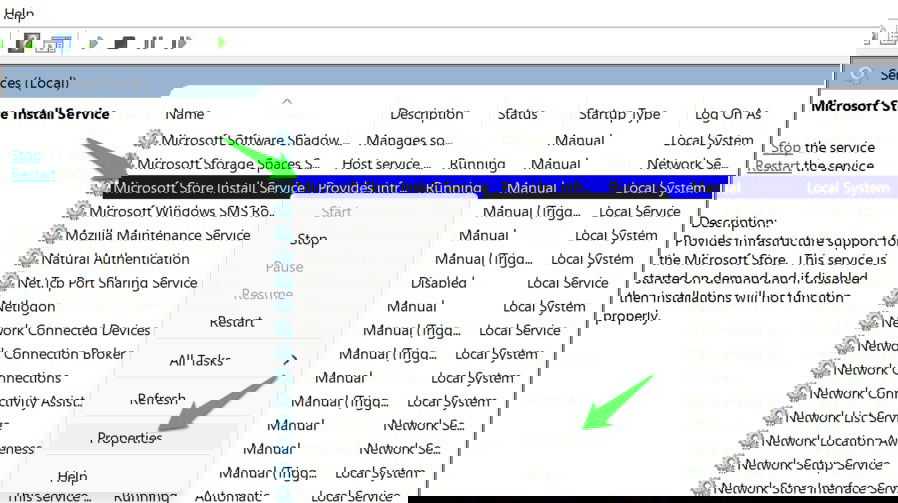The image size is (898, 503).
Task: Click gear icon of Mozilla Maintenance Service
Action: pos(54,235)
